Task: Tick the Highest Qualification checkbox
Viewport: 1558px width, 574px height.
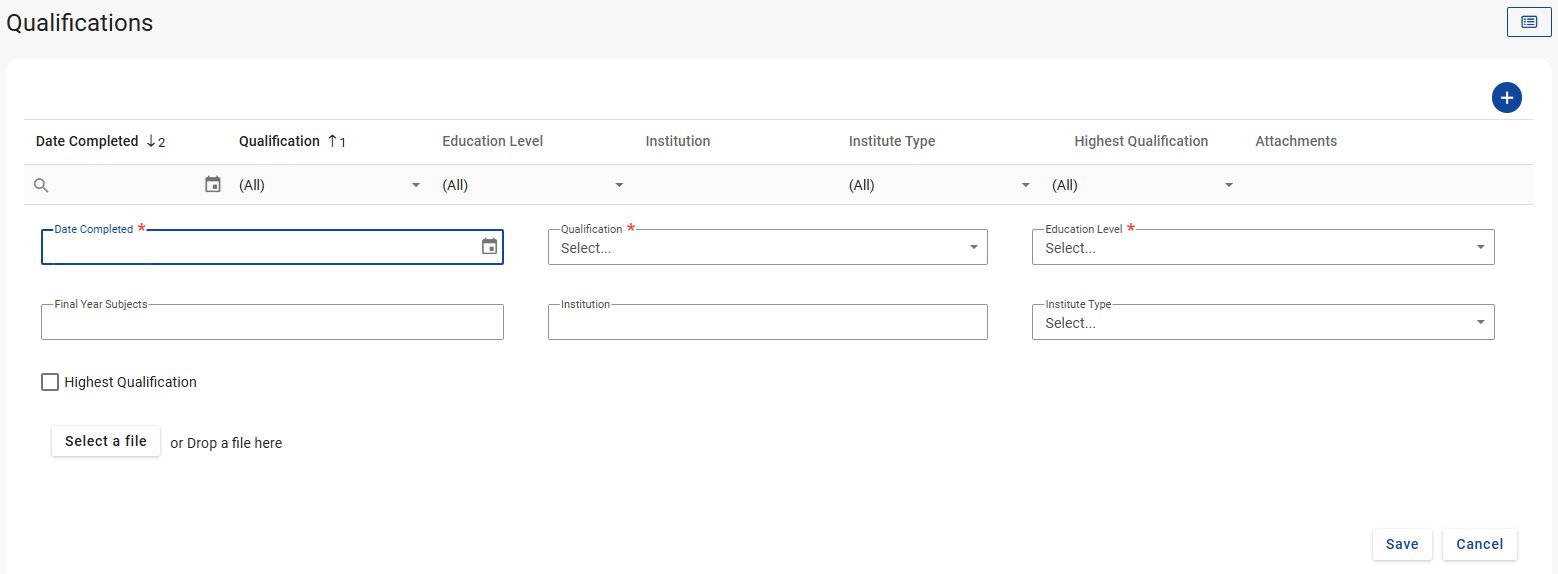Action: click(x=50, y=382)
